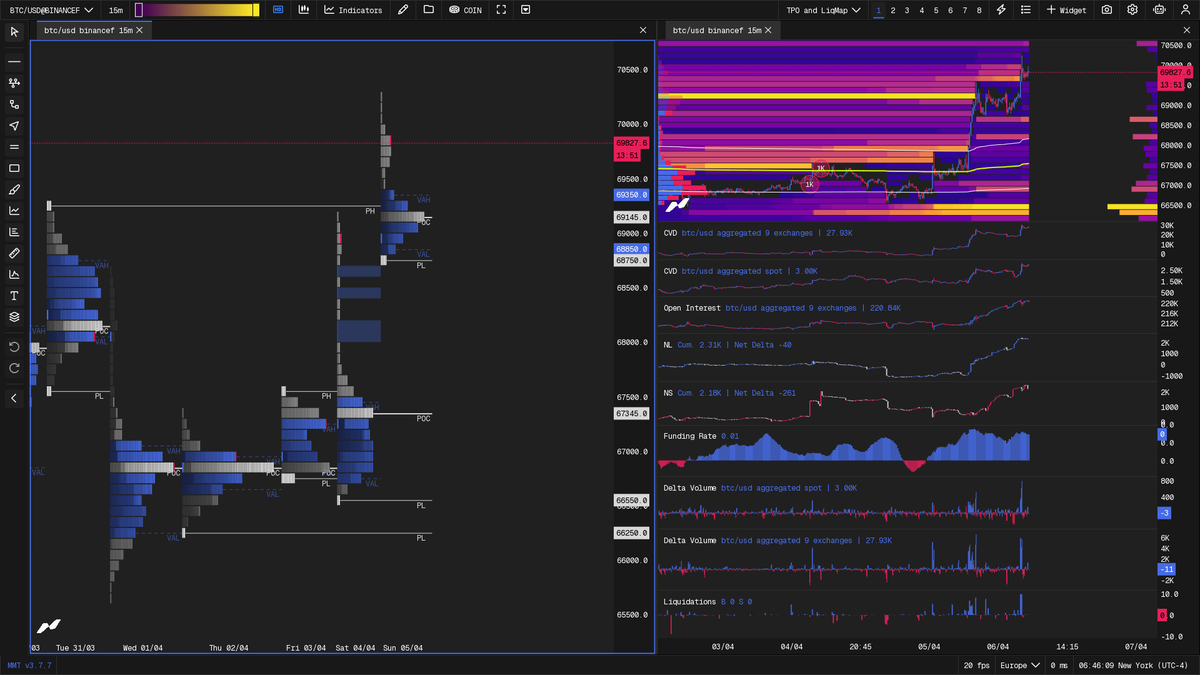Add a new Widget
This screenshot has height=675, width=1200.
click(1067, 10)
